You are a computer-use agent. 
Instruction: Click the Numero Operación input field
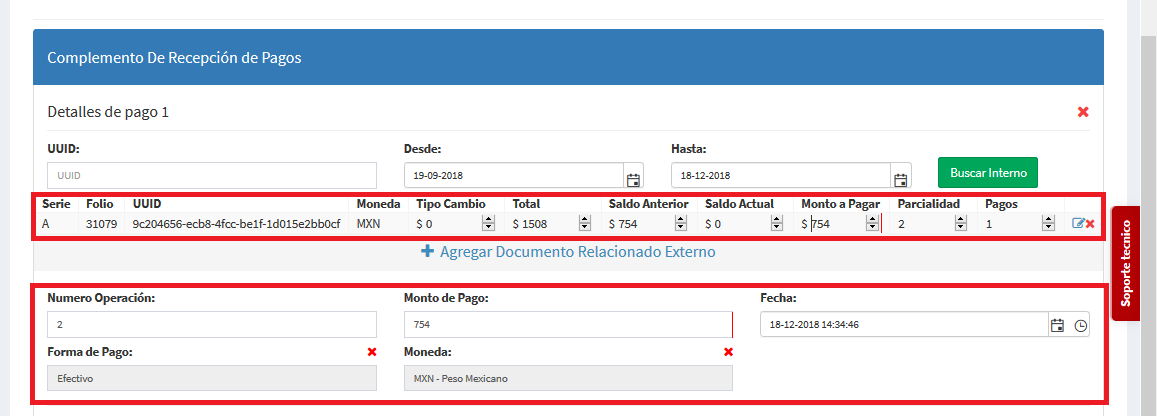[x=212, y=325]
